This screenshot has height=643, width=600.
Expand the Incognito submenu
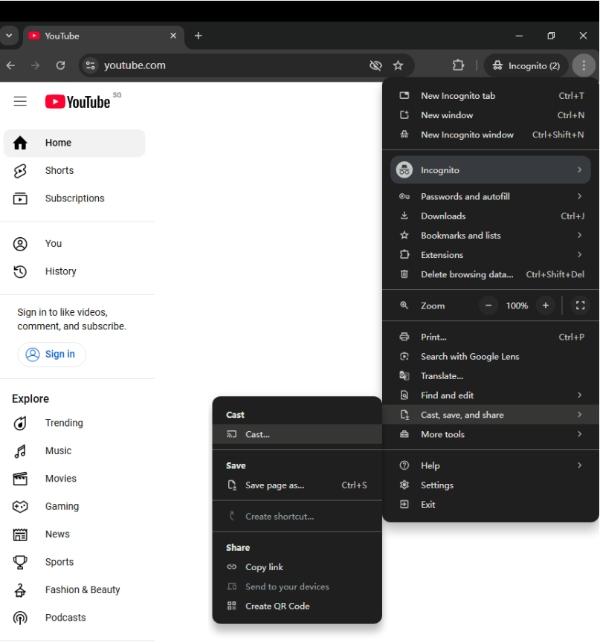click(490, 170)
